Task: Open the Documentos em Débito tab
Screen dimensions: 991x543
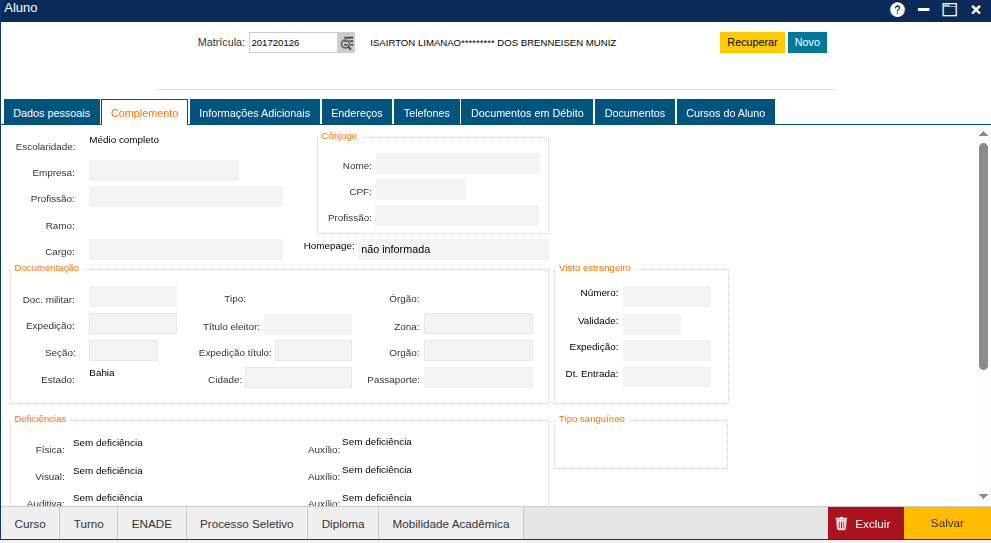Action: (527, 113)
